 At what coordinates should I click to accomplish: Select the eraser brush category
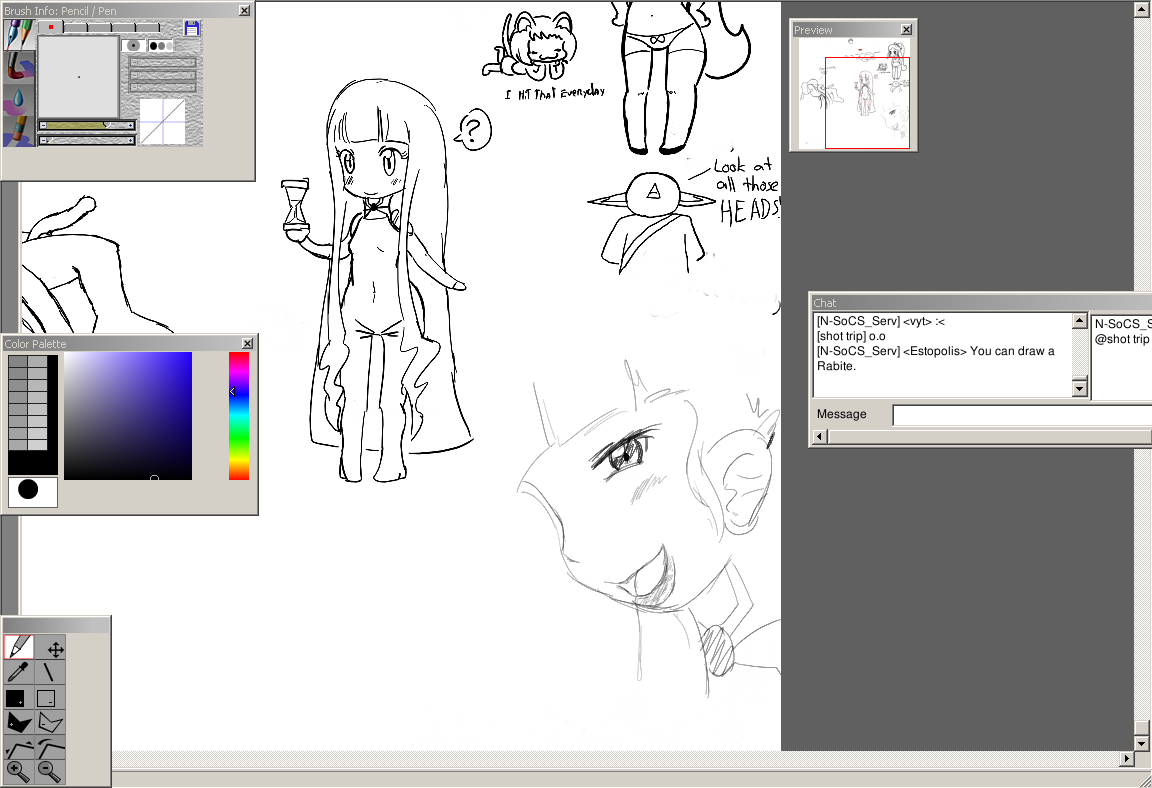18,131
